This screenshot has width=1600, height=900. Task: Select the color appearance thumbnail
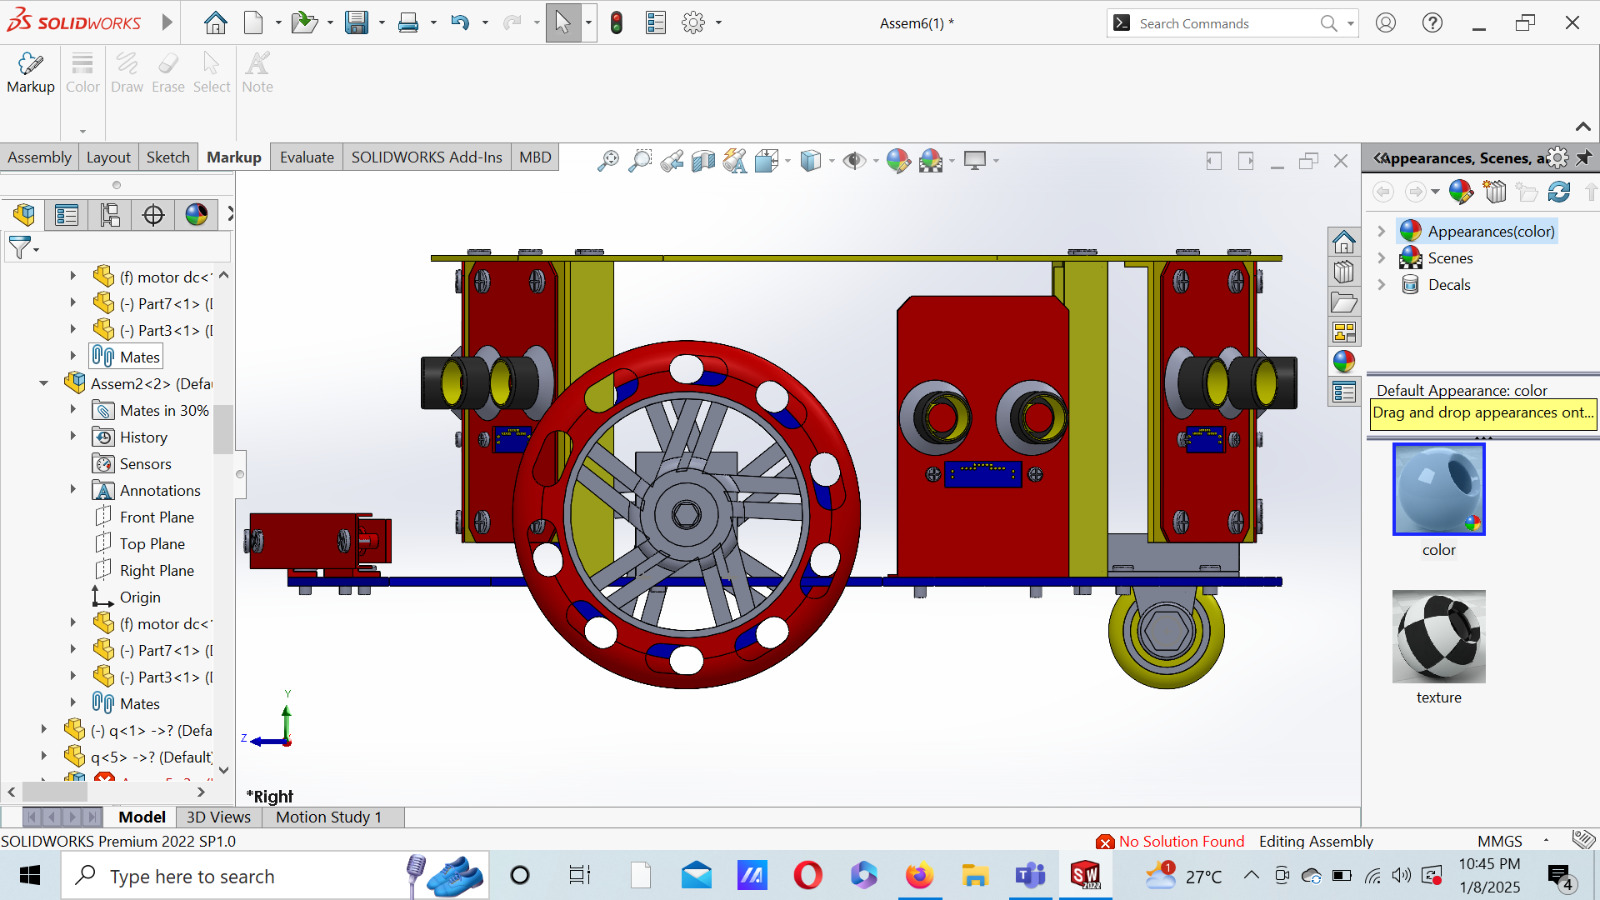click(x=1438, y=490)
